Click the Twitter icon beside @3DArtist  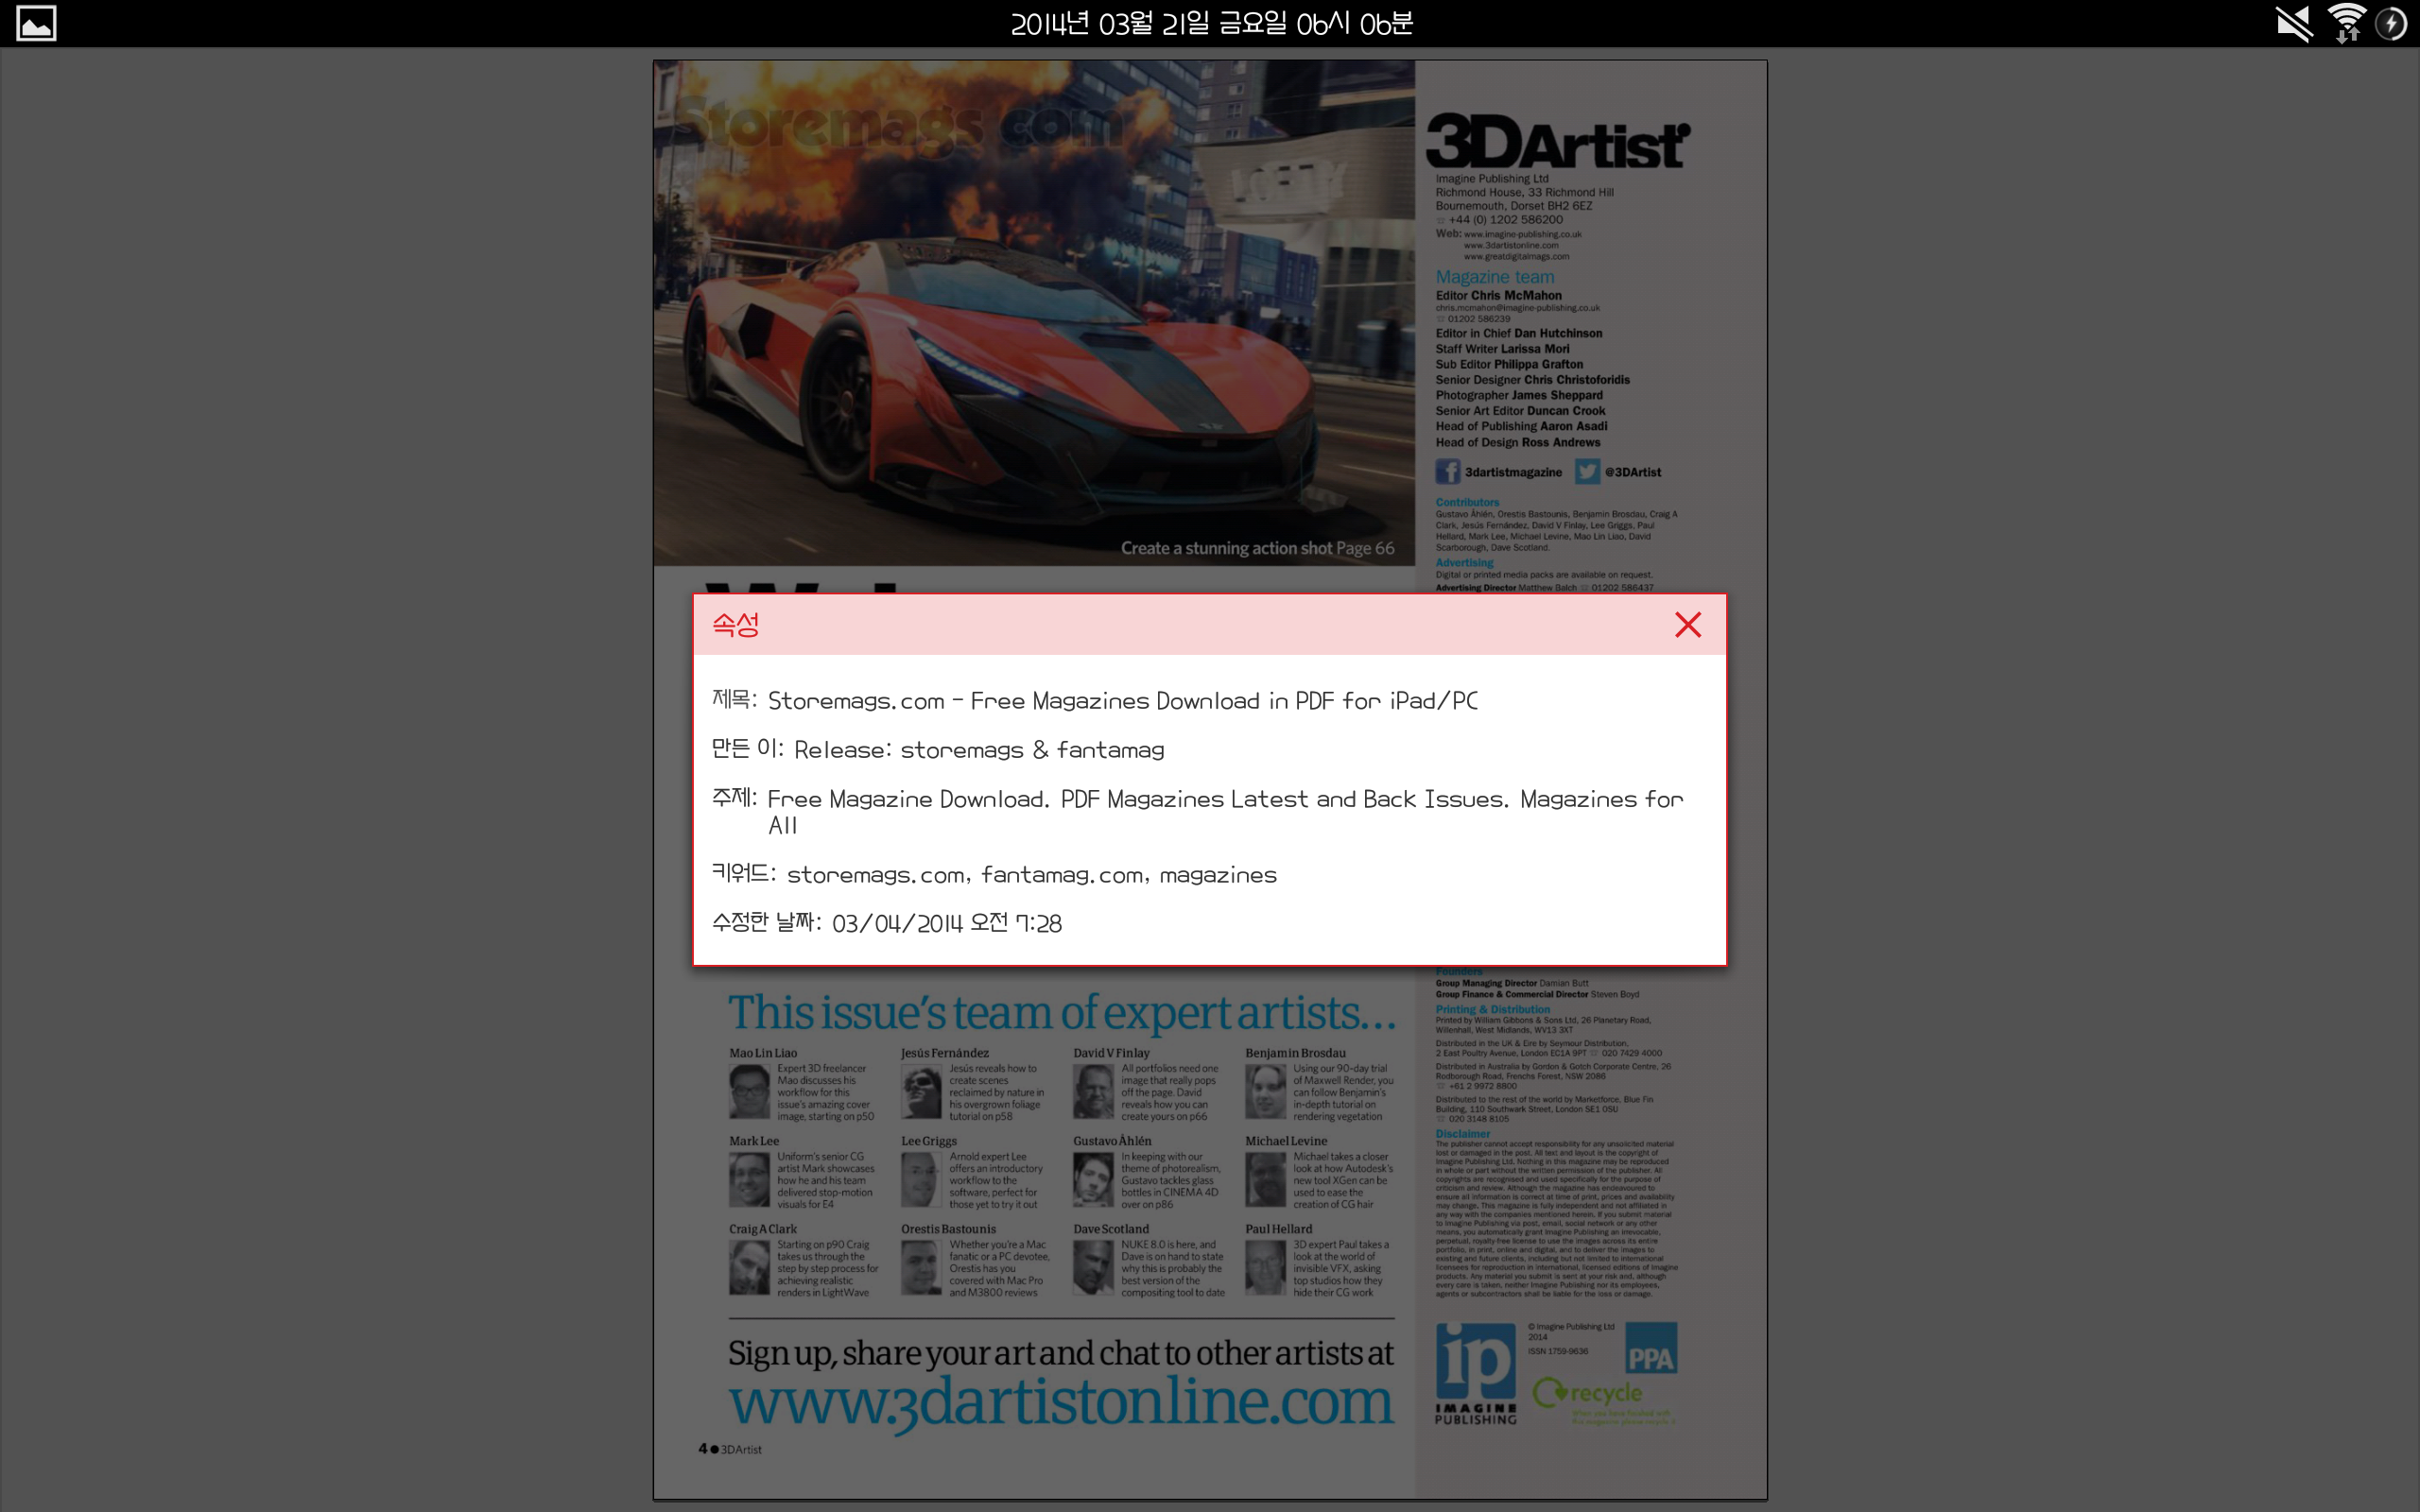pyautogui.click(x=1586, y=472)
